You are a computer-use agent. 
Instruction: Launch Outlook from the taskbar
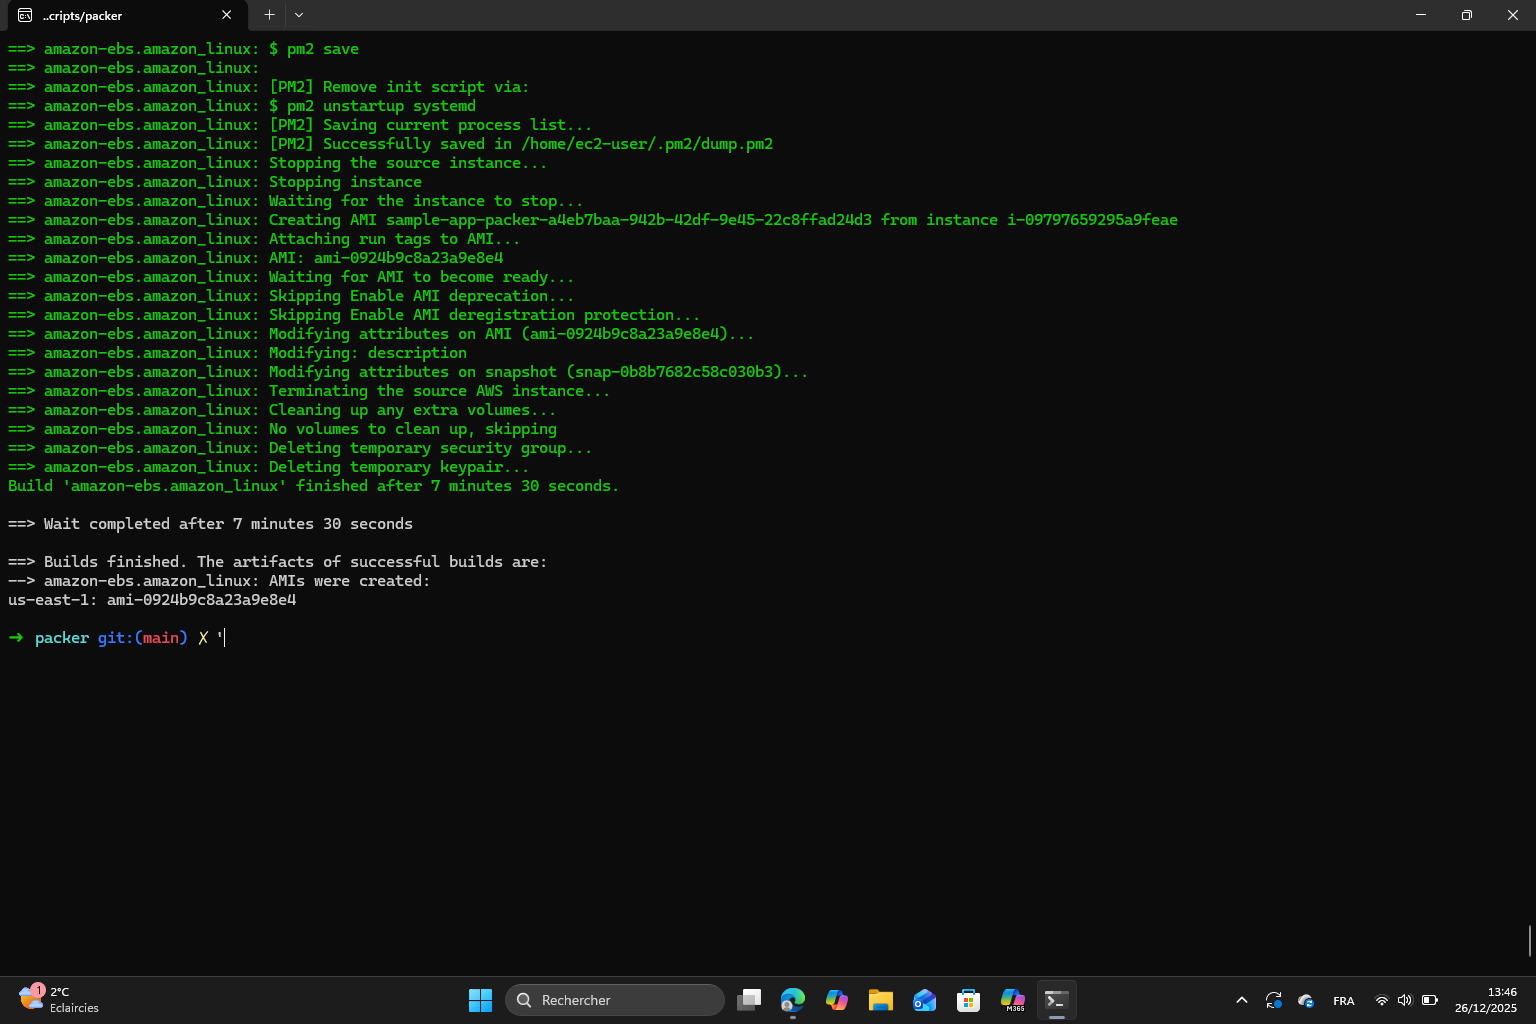[925, 1000]
